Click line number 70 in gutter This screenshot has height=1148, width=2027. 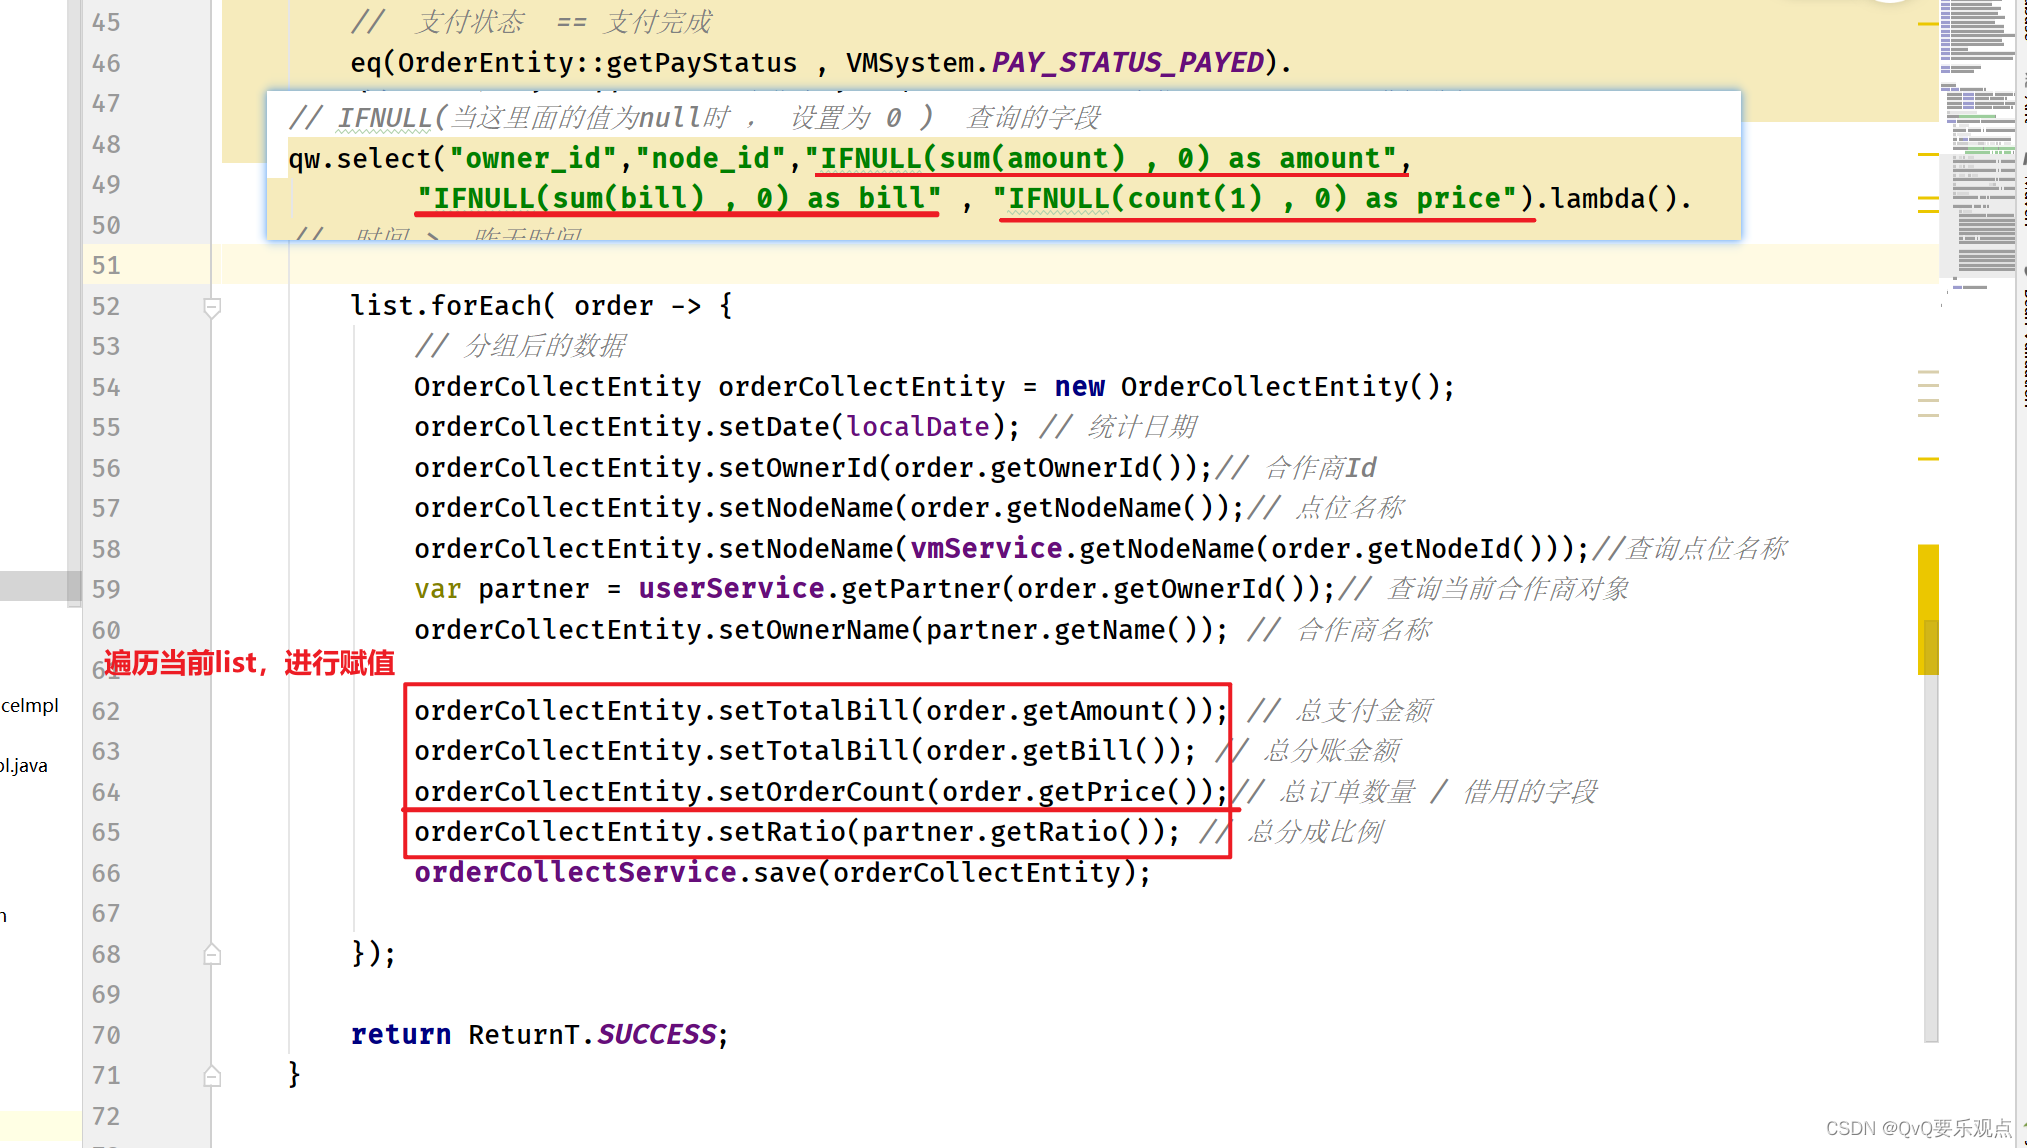(106, 1035)
